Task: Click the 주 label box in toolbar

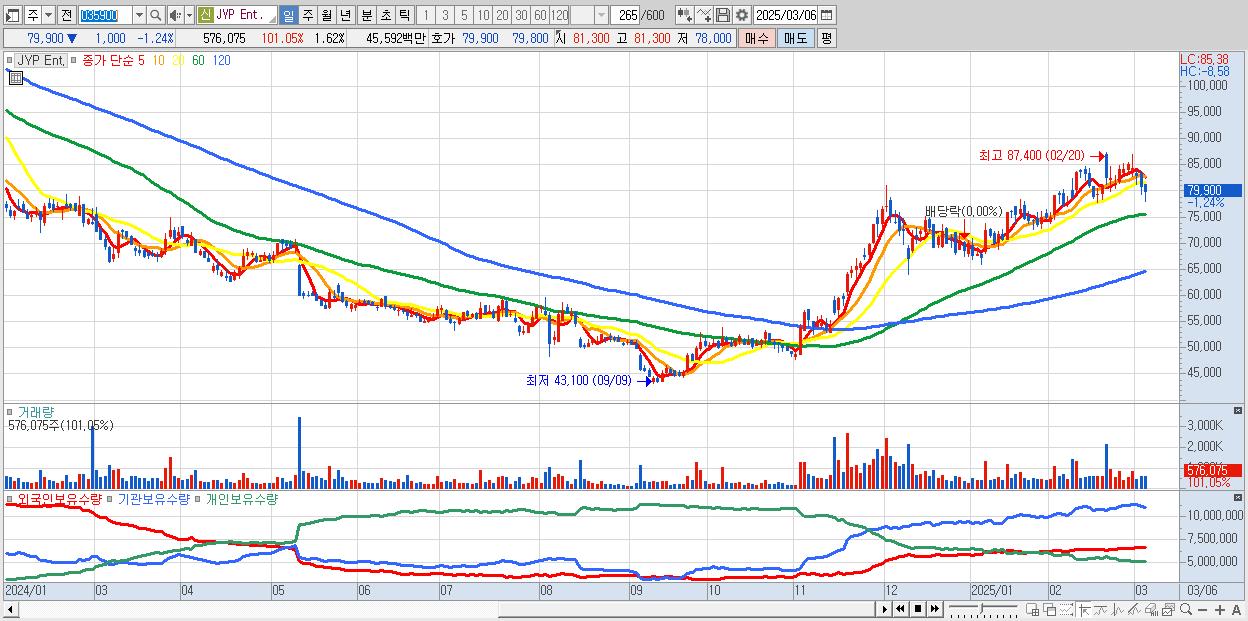Action: tap(33, 15)
